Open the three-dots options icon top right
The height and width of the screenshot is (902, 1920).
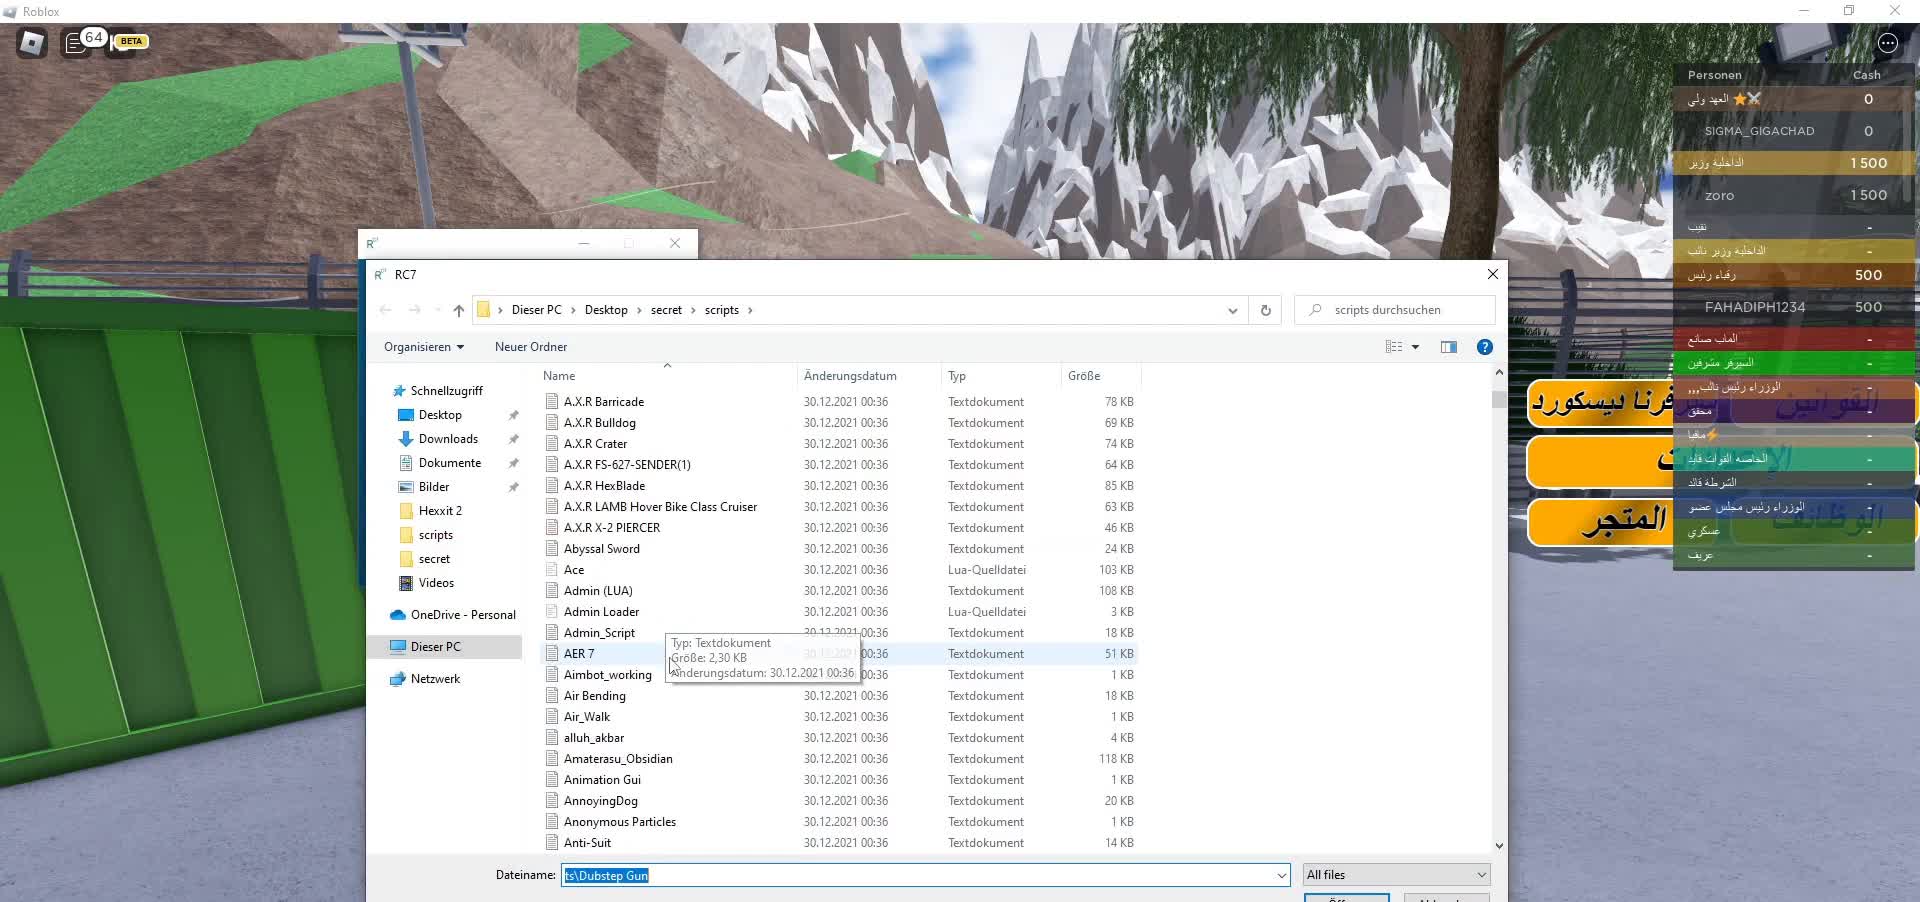[1887, 43]
